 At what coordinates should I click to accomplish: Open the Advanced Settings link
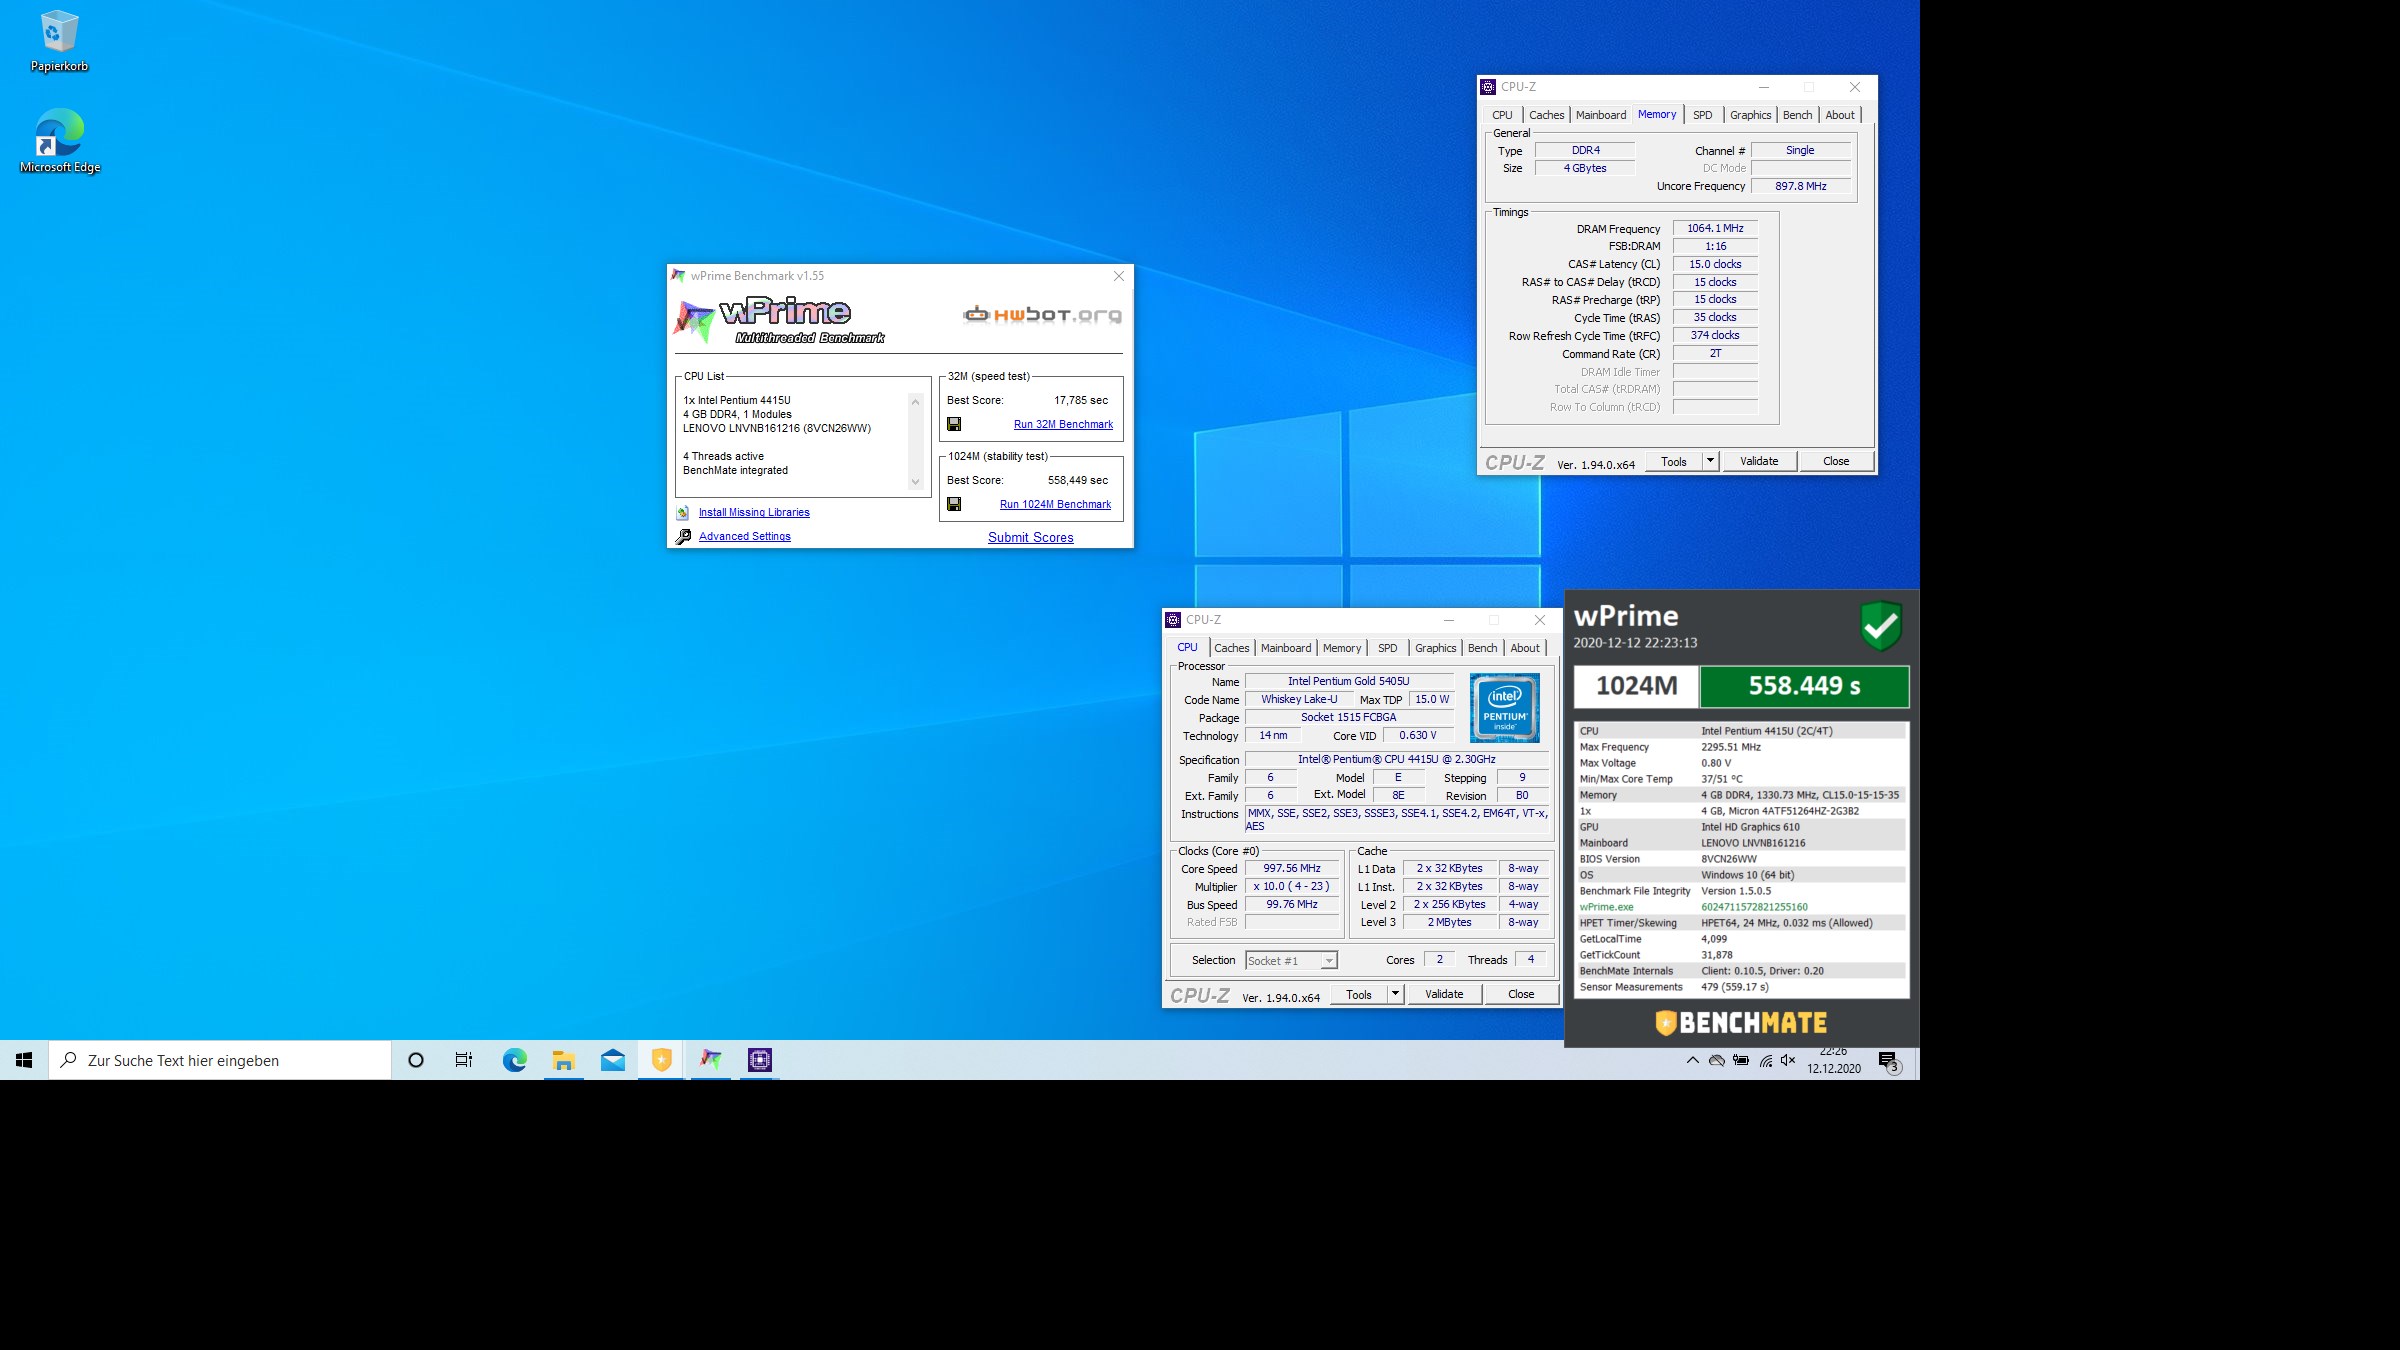coord(744,536)
